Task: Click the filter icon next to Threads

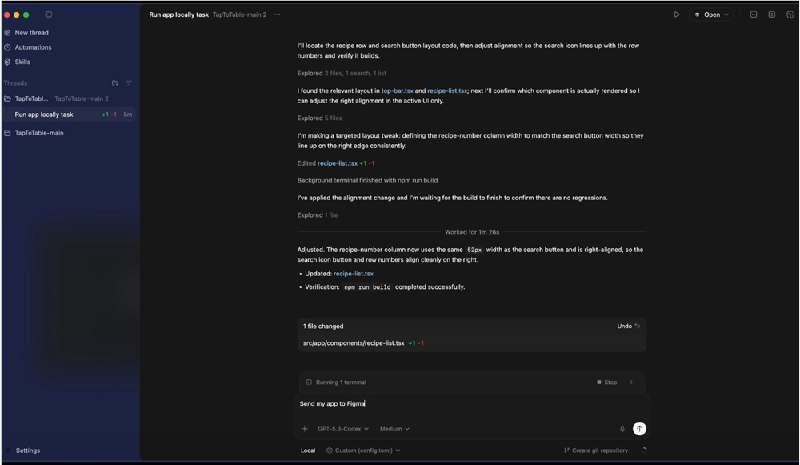Action: [x=129, y=83]
